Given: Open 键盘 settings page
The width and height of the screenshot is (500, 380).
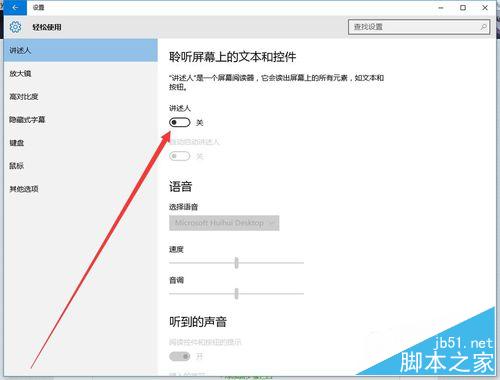Looking at the screenshot, I should (x=80, y=143).
